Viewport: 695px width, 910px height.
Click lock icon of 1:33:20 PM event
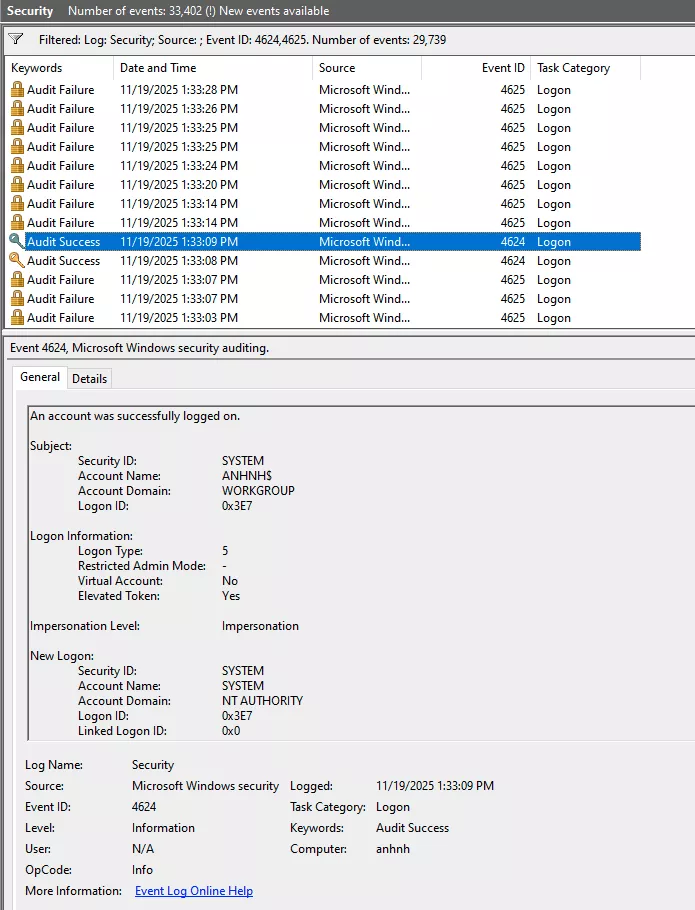(17, 185)
